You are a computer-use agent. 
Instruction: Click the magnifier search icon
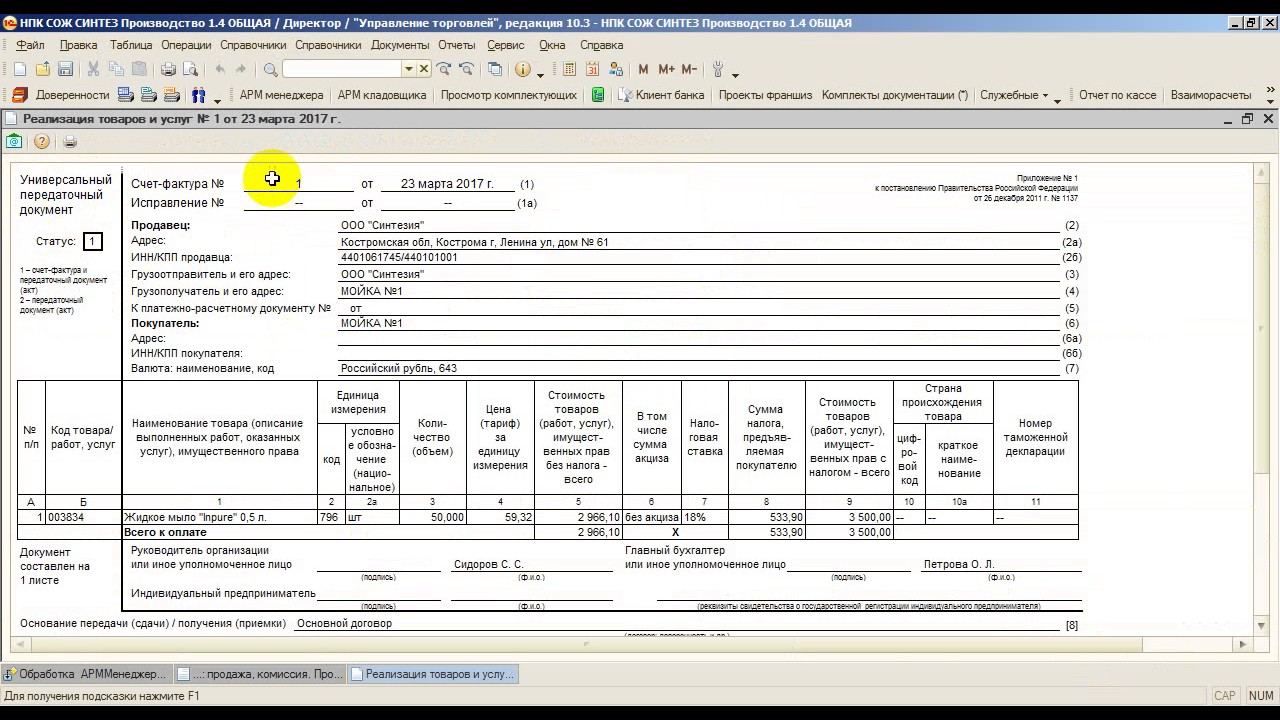coord(270,69)
